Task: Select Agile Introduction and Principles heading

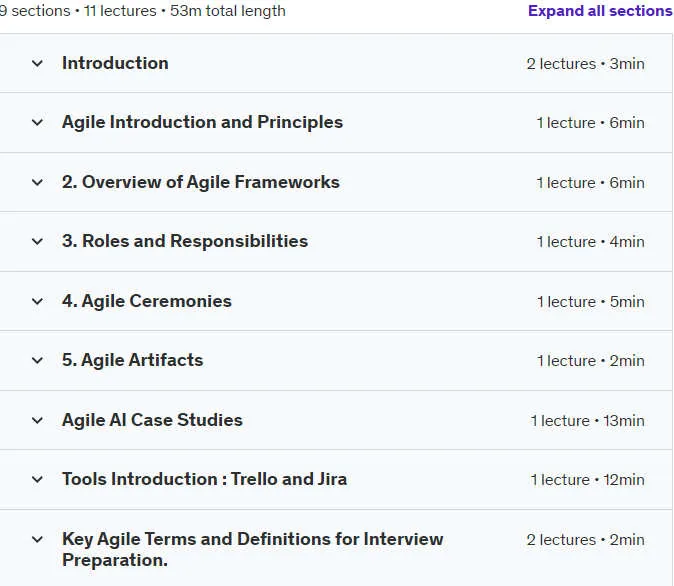Action: click(202, 123)
